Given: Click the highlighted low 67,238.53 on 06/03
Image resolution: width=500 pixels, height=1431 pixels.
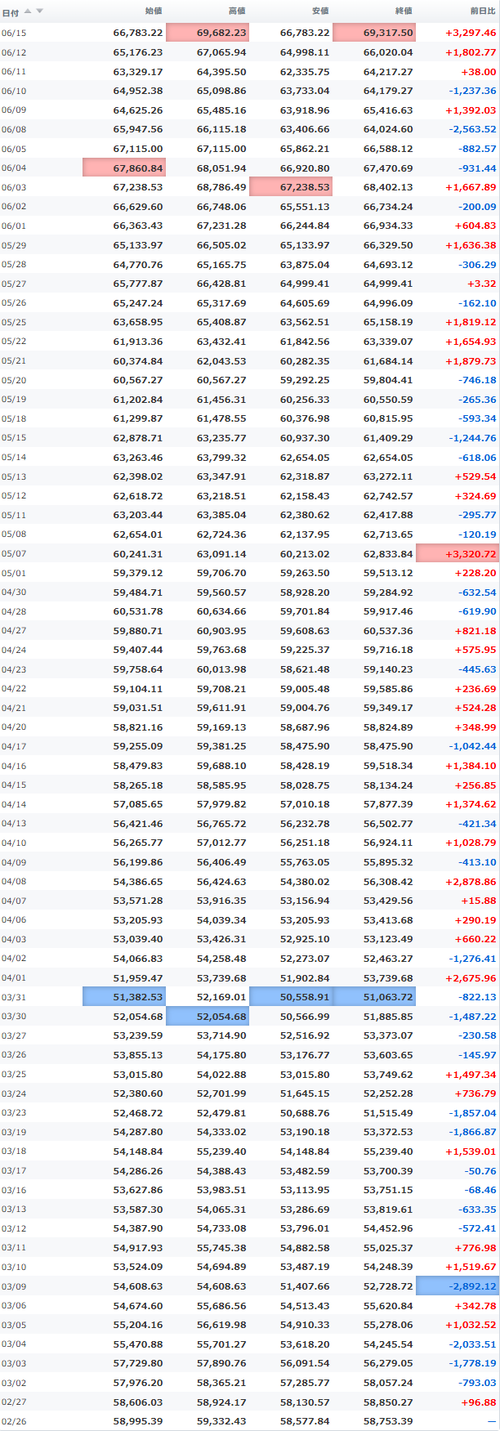Looking at the screenshot, I should click(290, 187).
